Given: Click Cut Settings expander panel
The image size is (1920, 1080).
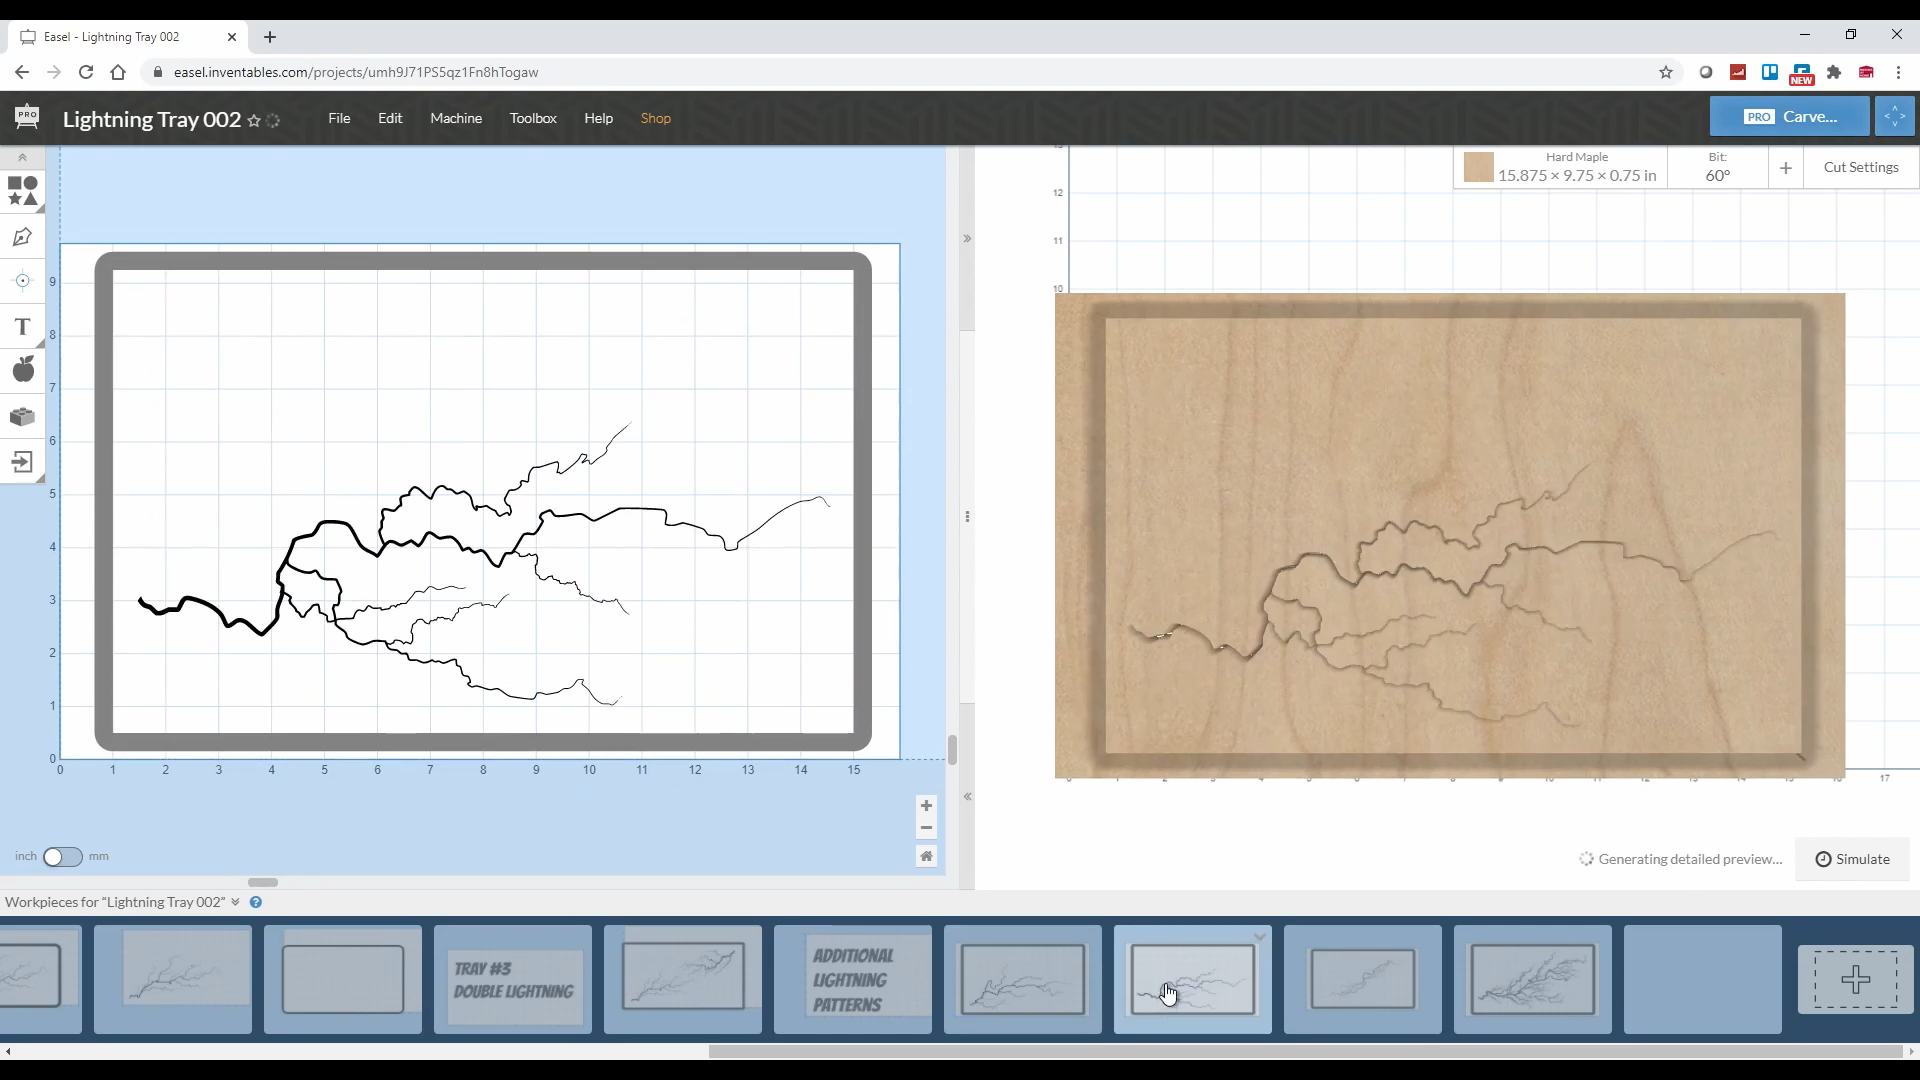Looking at the screenshot, I should (x=1863, y=167).
